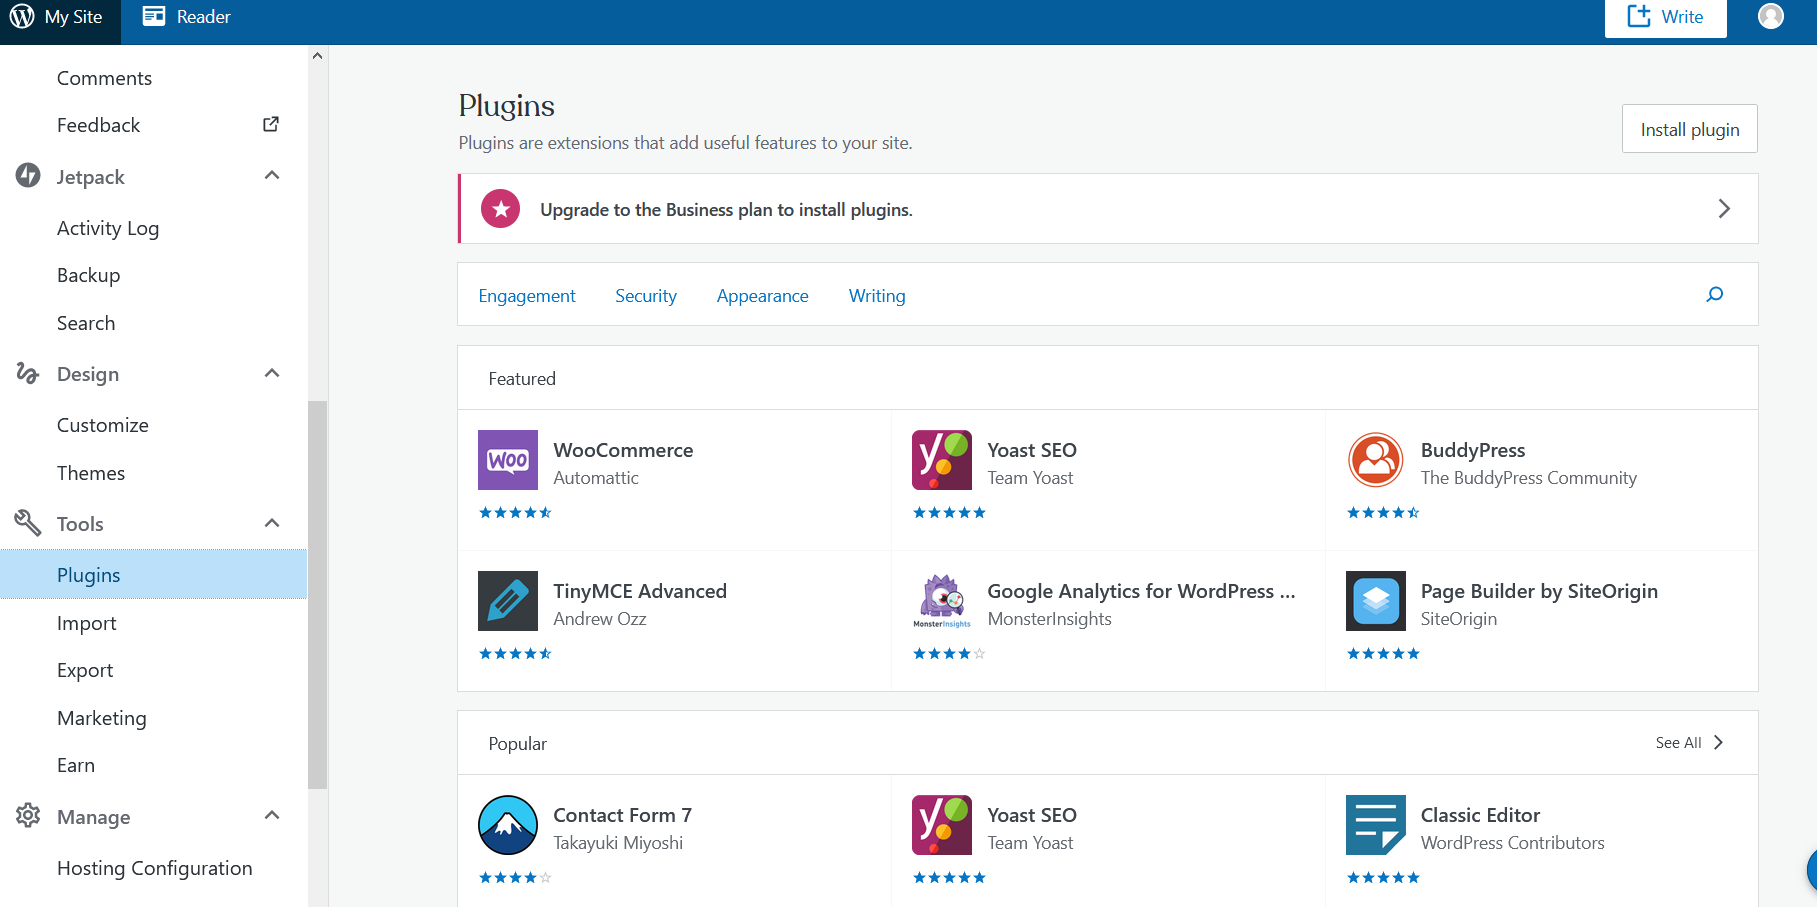This screenshot has height=907, width=1817.
Task: Click the MonsterInsights plugin logo
Action: pyautogui.click(x=942, y=601)
